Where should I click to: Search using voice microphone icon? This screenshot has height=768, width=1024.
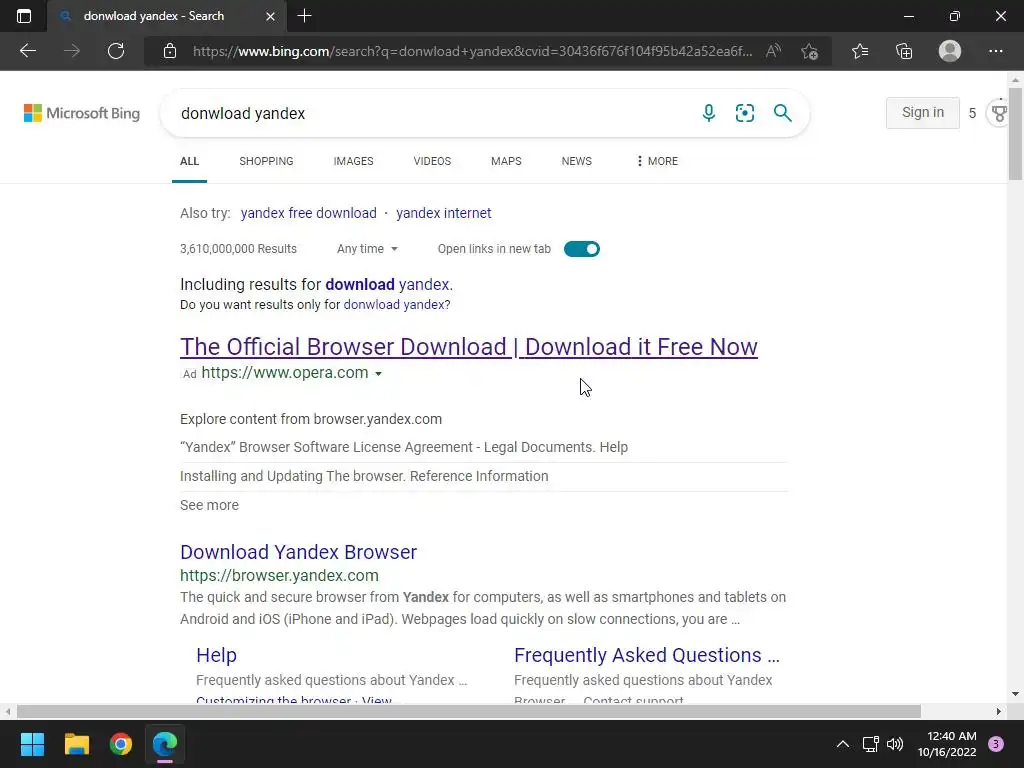pos(709,113)
